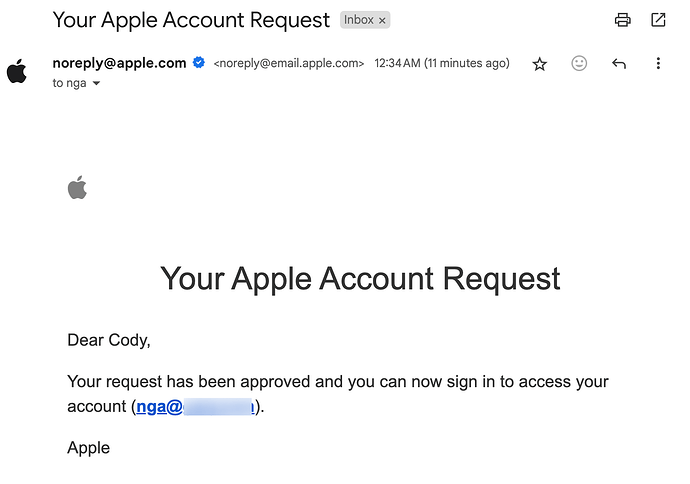Click the Inbox label chip

tap(365, 20)
